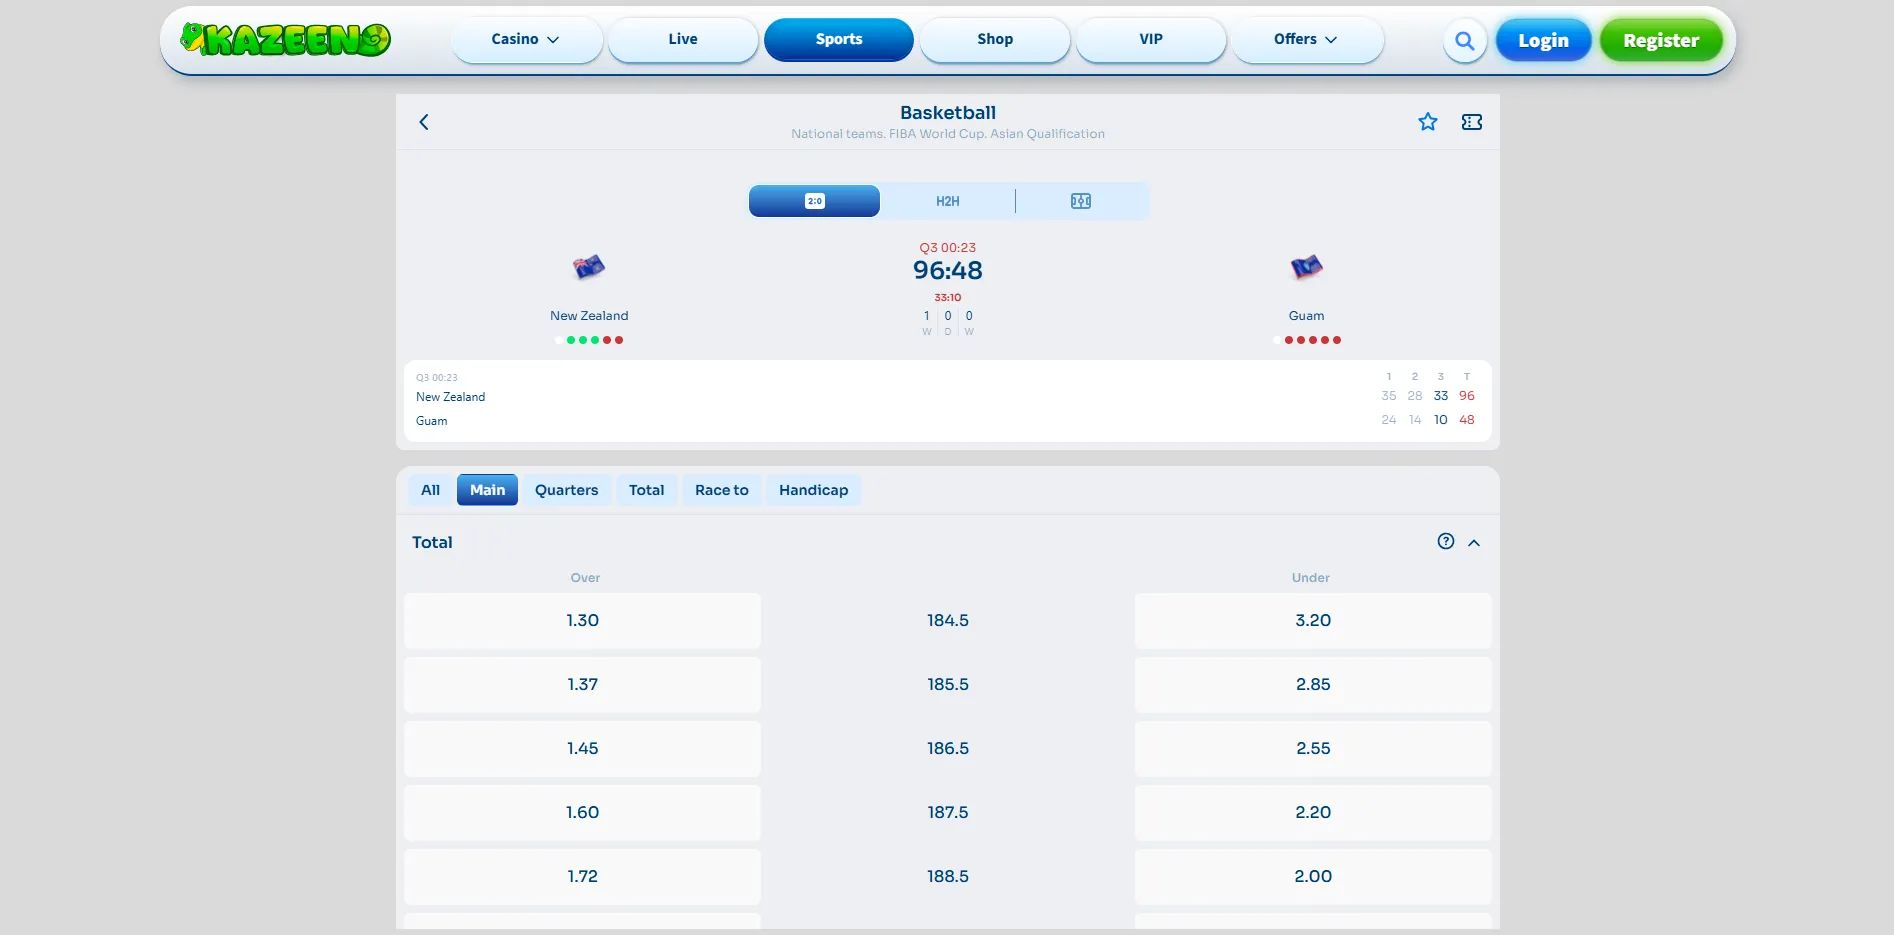Open the Total market help icon
The width and height of the screenshot is (1894, 935).
pyautogui.click(x=1445, y=541)
